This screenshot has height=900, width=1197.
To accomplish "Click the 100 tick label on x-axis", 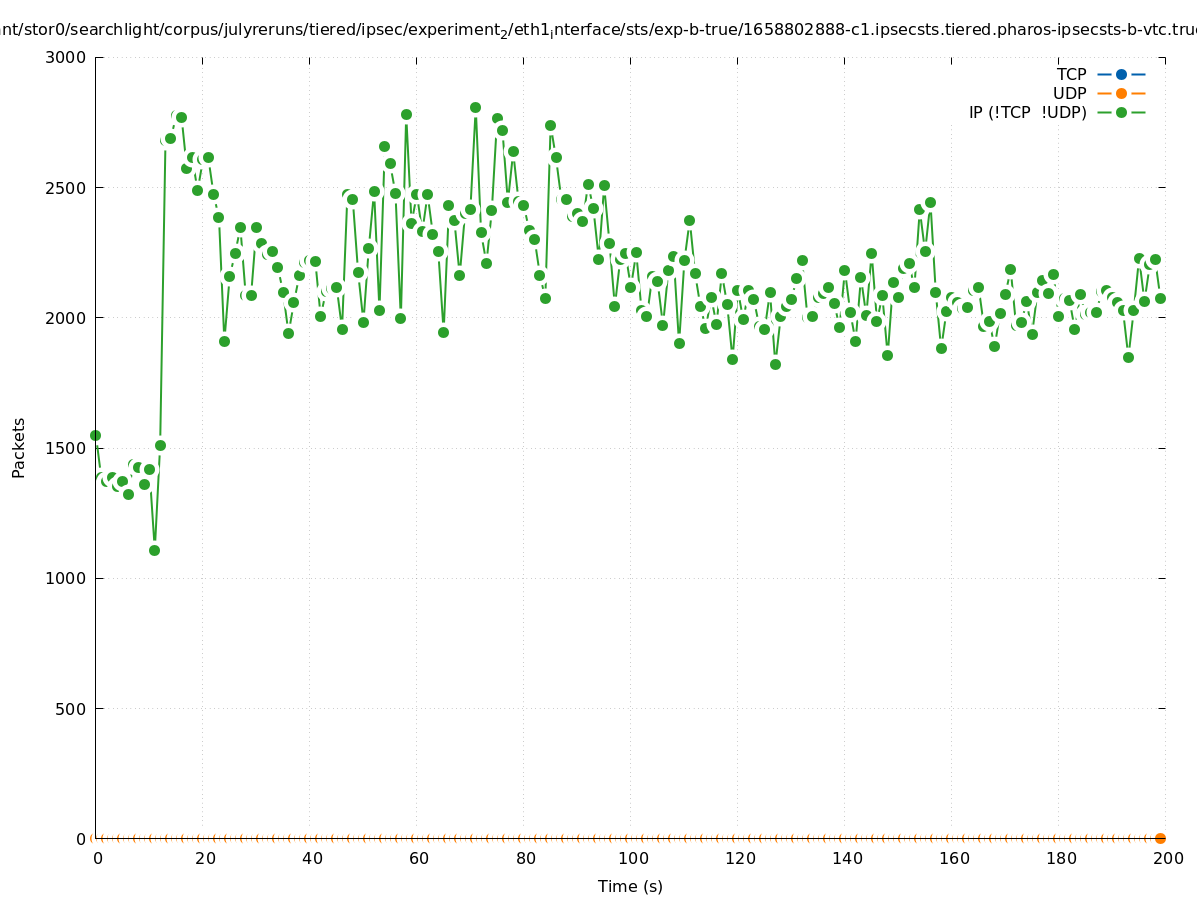I will coord(632,858).
